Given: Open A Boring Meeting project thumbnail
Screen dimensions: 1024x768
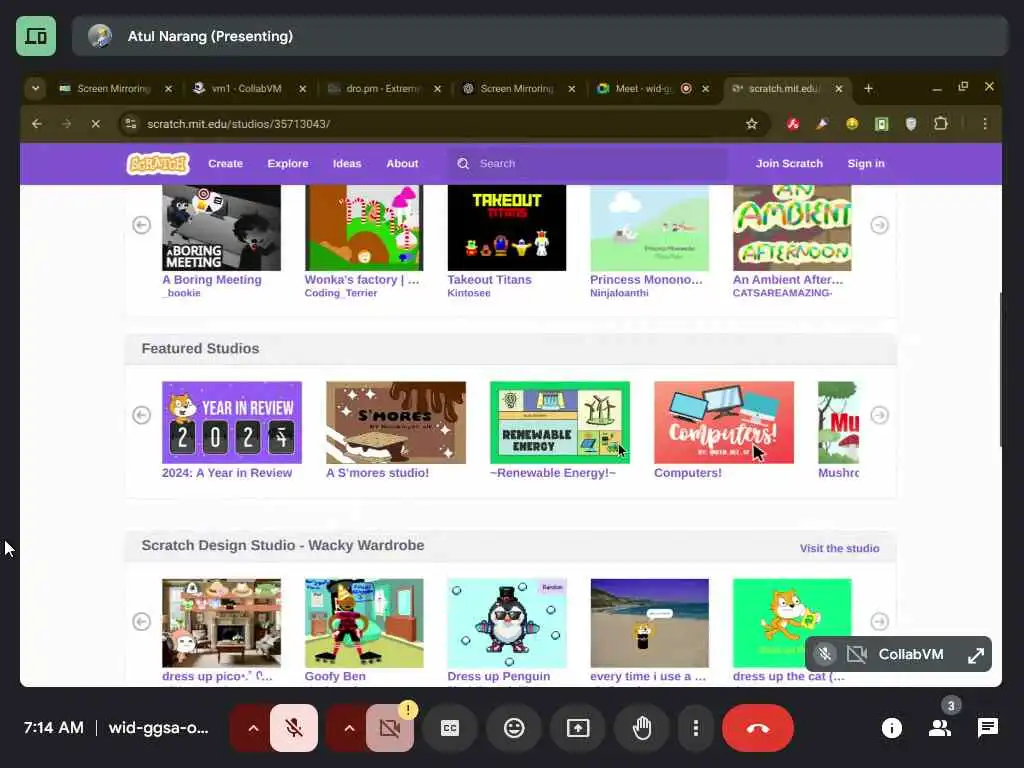Looking at the screenshot, I should point(221,227).
